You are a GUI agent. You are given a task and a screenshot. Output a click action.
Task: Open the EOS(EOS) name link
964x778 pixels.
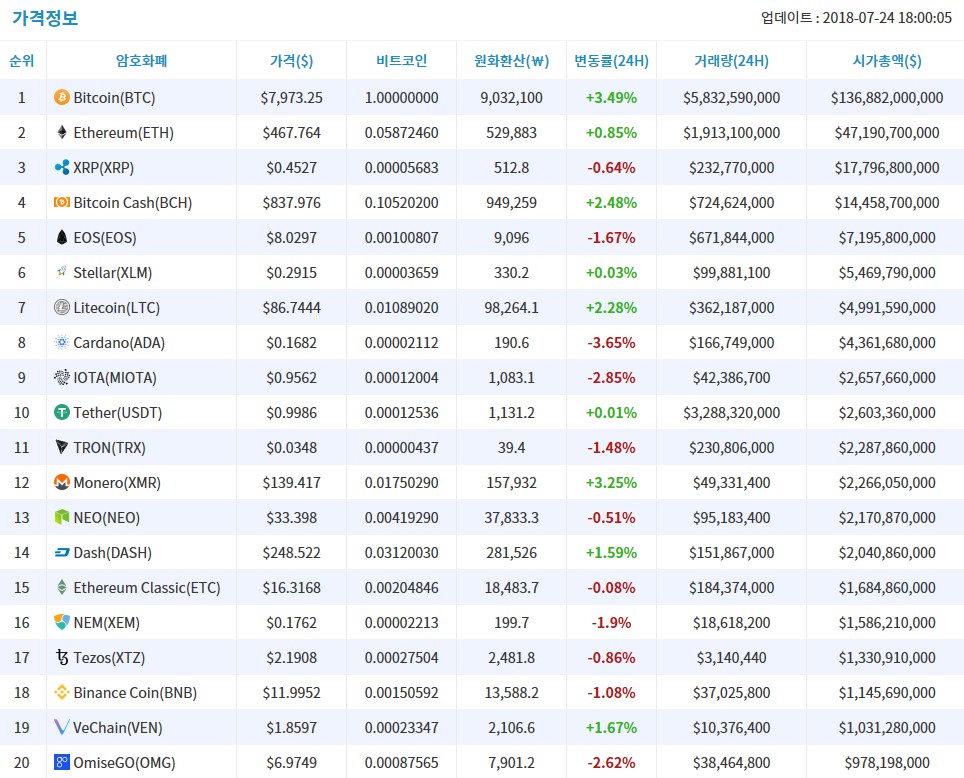[105, 238]
